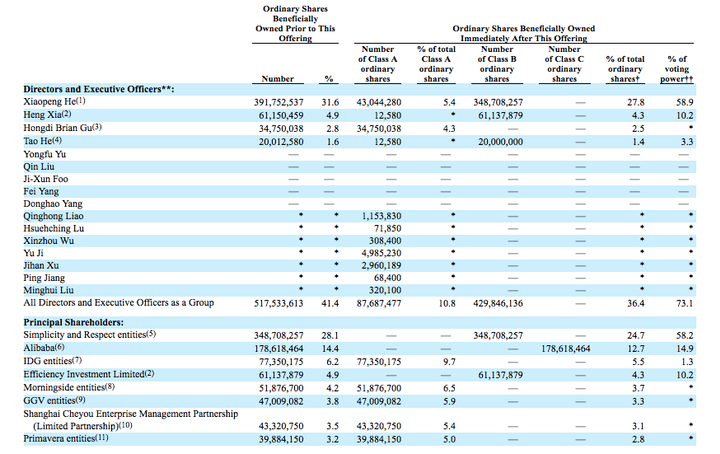Click the Xiaopeng He row name
Image resolution: width=720 pixels, height=454 pixels.
(49, 101)
